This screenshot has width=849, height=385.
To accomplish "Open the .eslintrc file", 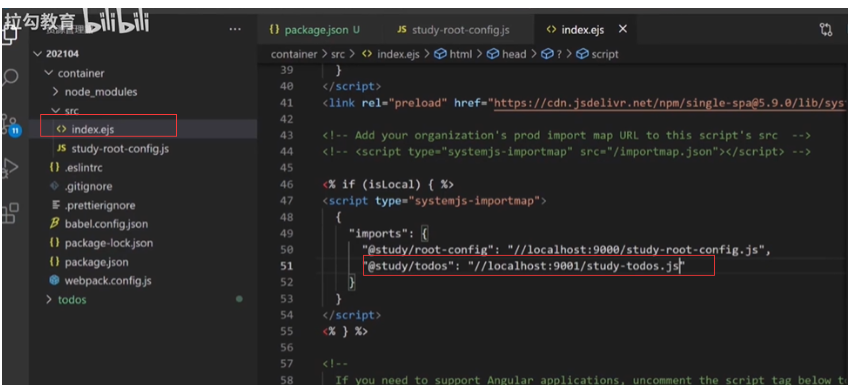I will [x=82, y=167].
